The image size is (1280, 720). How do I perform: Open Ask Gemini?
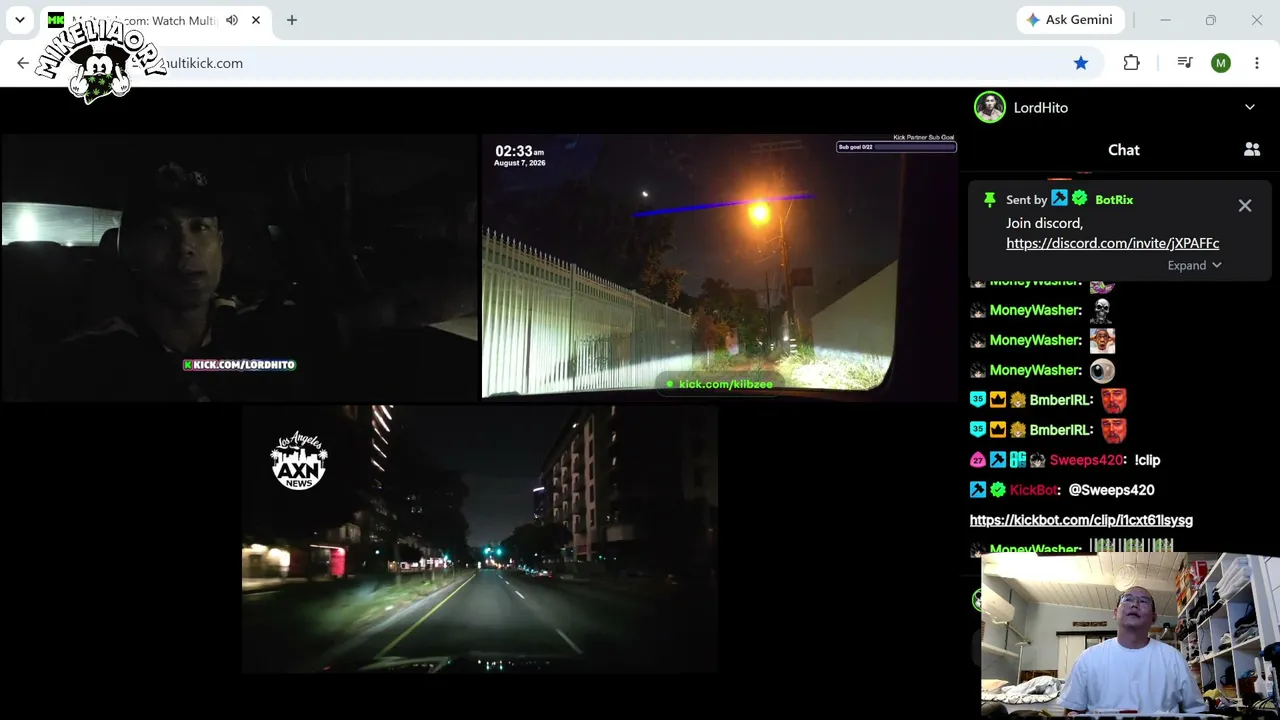pyautogui.click(x=1070, y=20)
